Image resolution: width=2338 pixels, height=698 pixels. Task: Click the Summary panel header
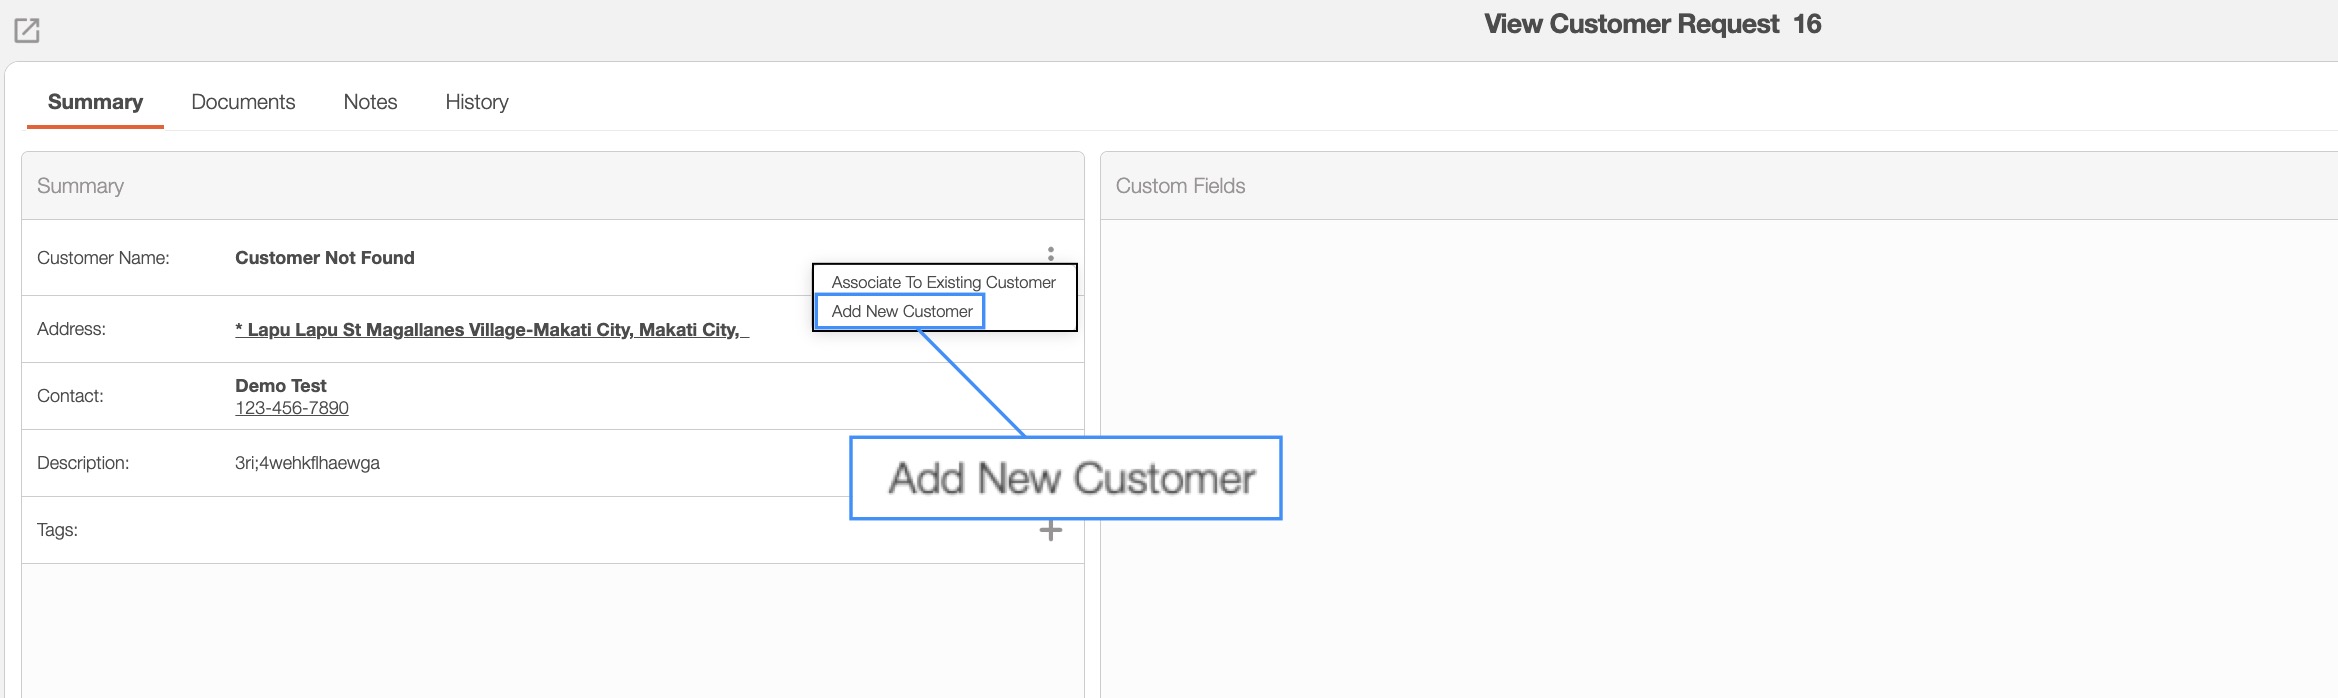pyautogui.click(x=80, y=186)
